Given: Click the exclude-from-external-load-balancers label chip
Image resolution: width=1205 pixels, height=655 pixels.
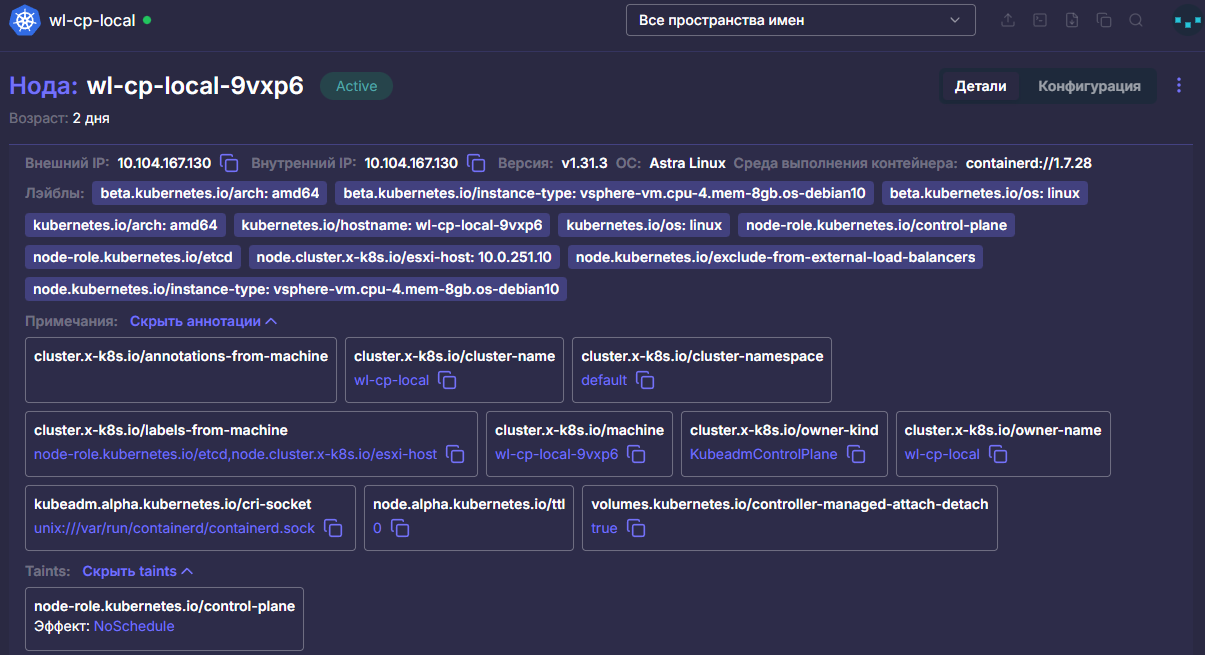Looking at the screenshot, I should pos(775,257).
